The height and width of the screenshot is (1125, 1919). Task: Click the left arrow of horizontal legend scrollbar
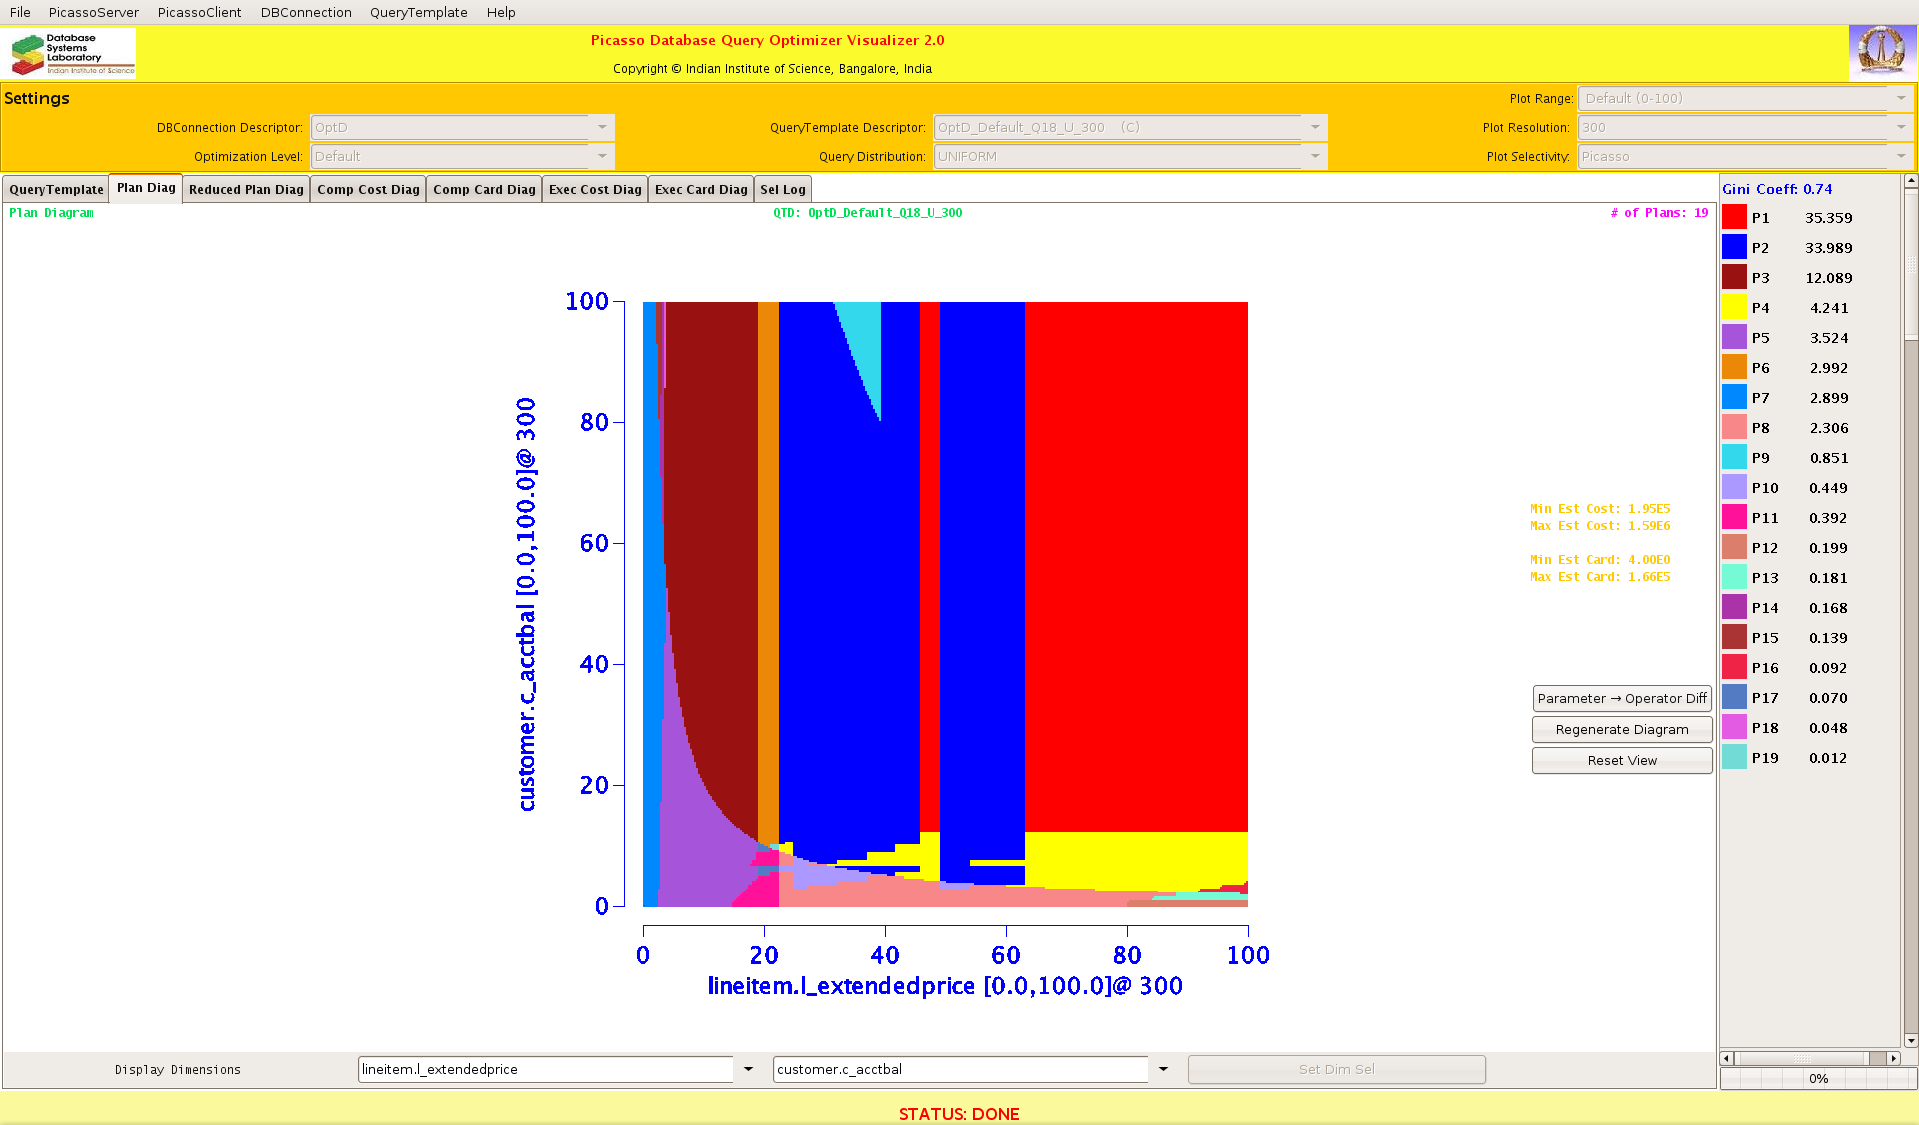tap(1727, 1058)
